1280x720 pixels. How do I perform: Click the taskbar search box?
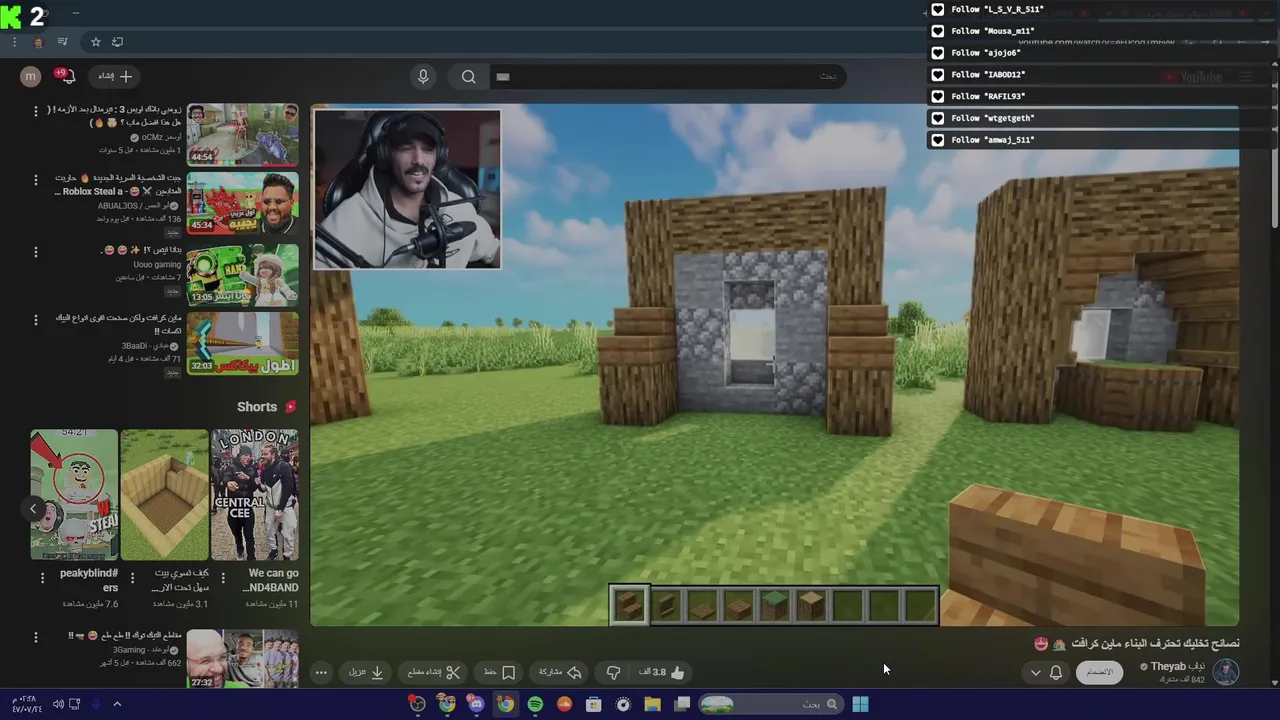[x=770, y=704]
